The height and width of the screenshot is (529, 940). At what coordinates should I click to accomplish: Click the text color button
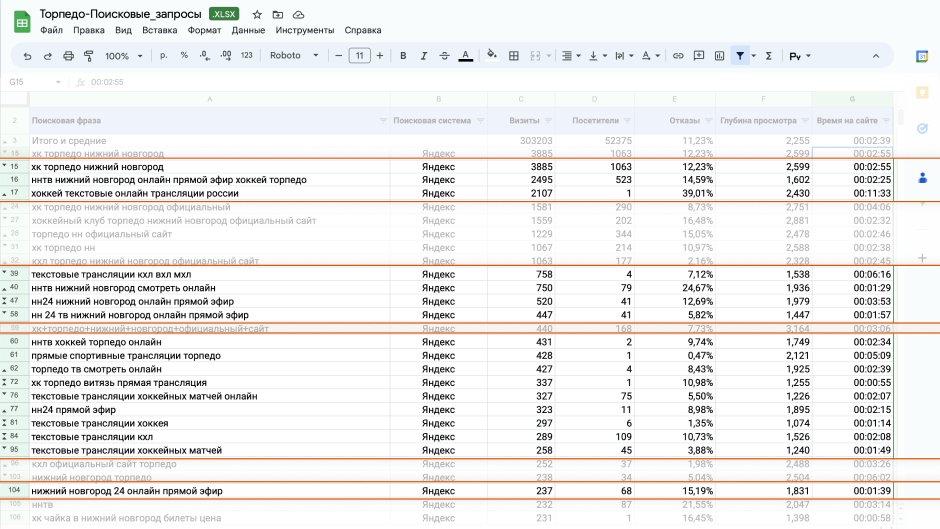click(465, 56)
